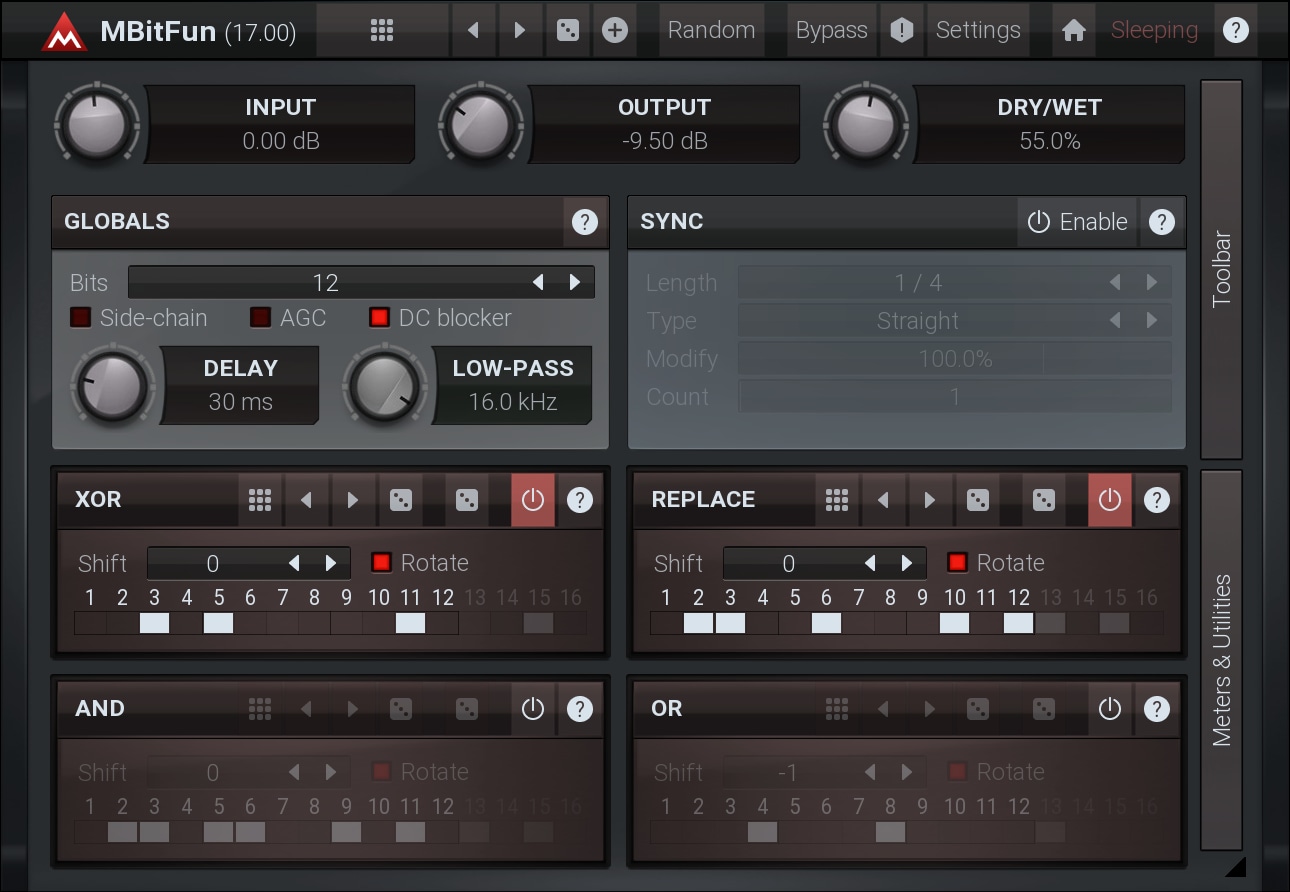Toggle the DC blocker checkbox
Screen dimensions: 1290x892
coord(379,318)
